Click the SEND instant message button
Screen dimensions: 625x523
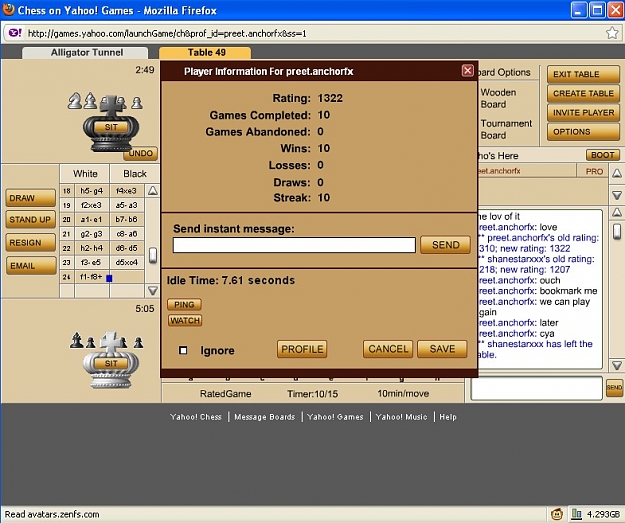[x=445, y=244]
